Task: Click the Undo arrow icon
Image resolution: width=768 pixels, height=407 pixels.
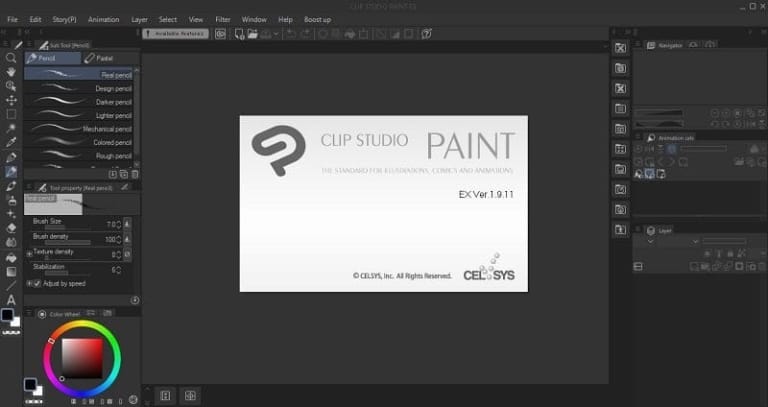Action: coord(291,34)
